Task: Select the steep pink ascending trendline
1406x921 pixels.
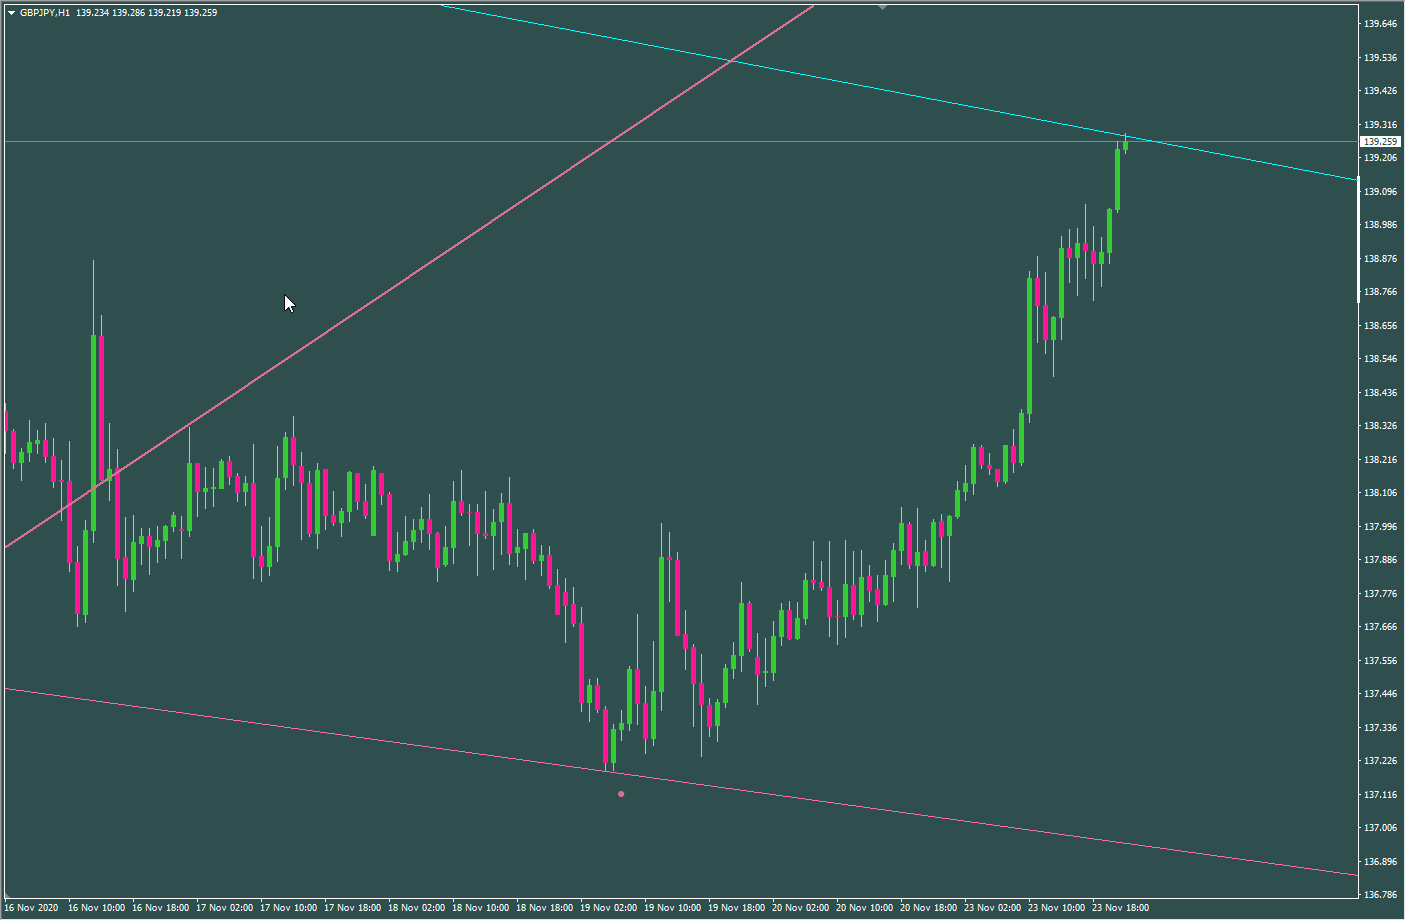Action: tap(410, 276)
